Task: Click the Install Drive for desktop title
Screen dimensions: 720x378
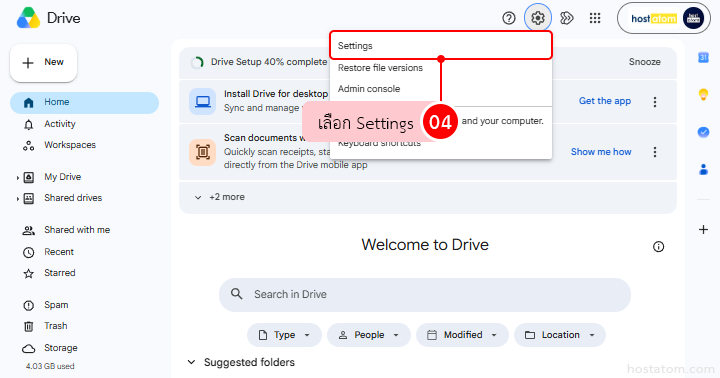Action: 276,94
